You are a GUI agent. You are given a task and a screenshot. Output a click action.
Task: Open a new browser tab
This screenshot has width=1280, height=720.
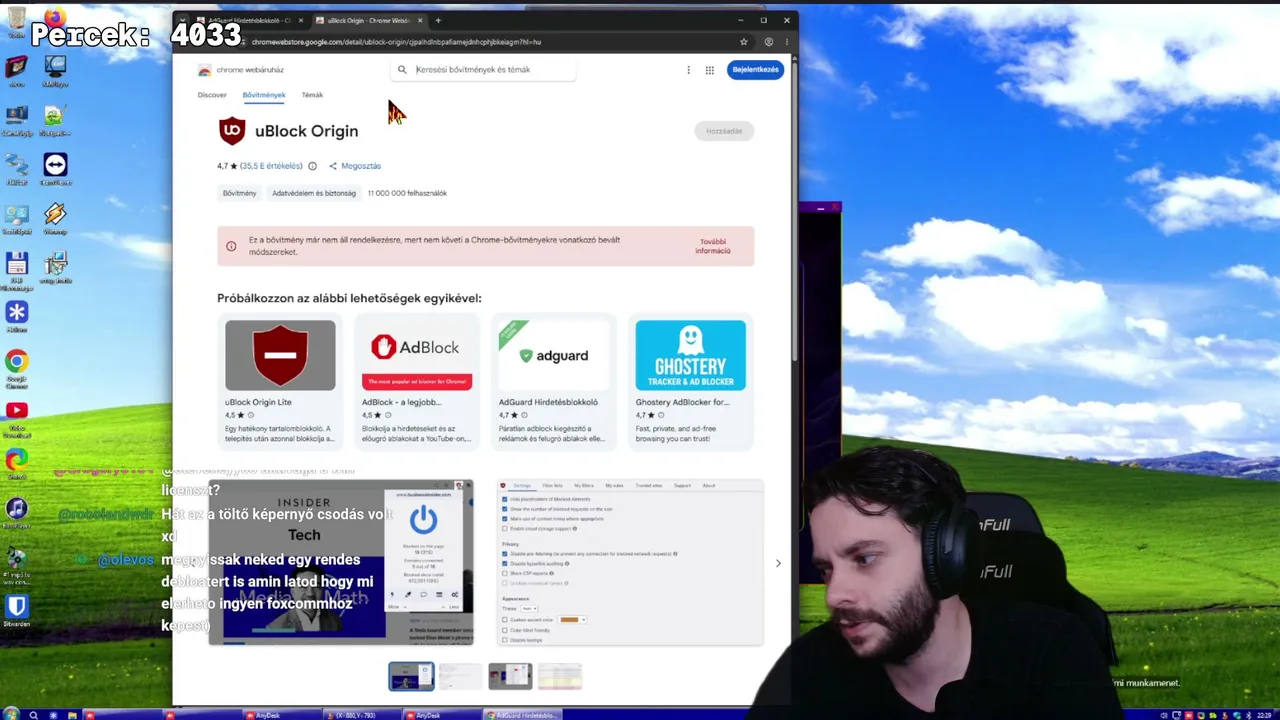click(x=438, y=20)
